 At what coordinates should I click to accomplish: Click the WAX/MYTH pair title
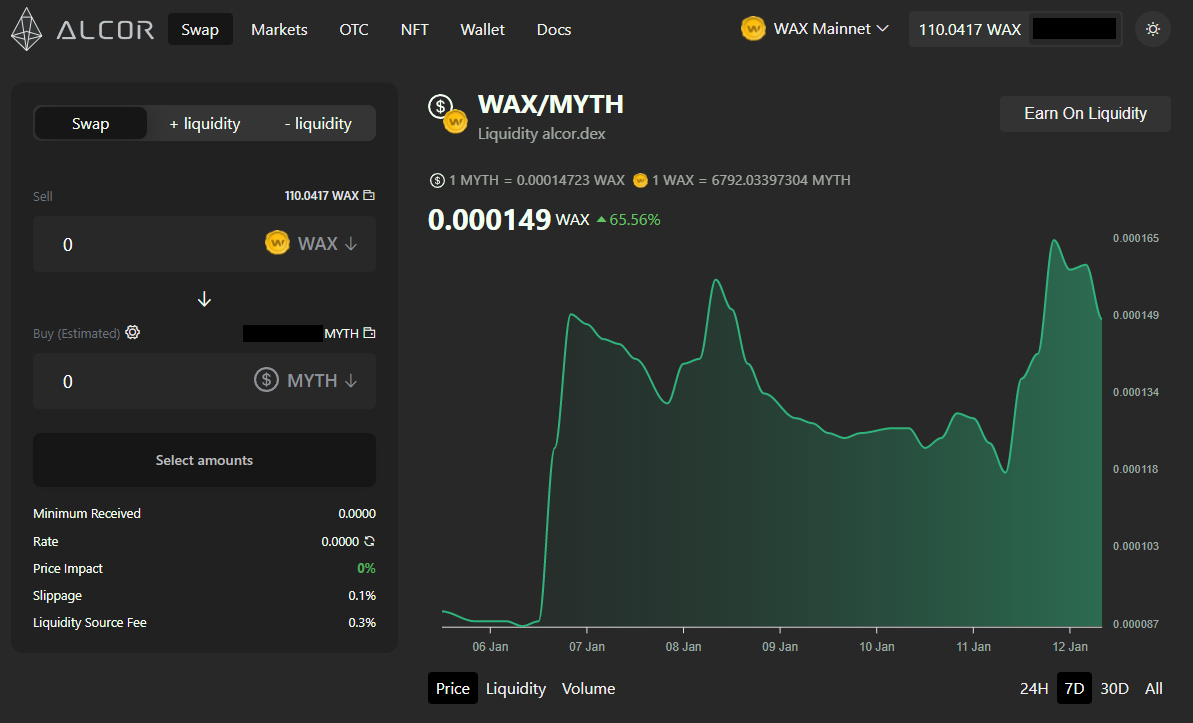click(551, 104)
